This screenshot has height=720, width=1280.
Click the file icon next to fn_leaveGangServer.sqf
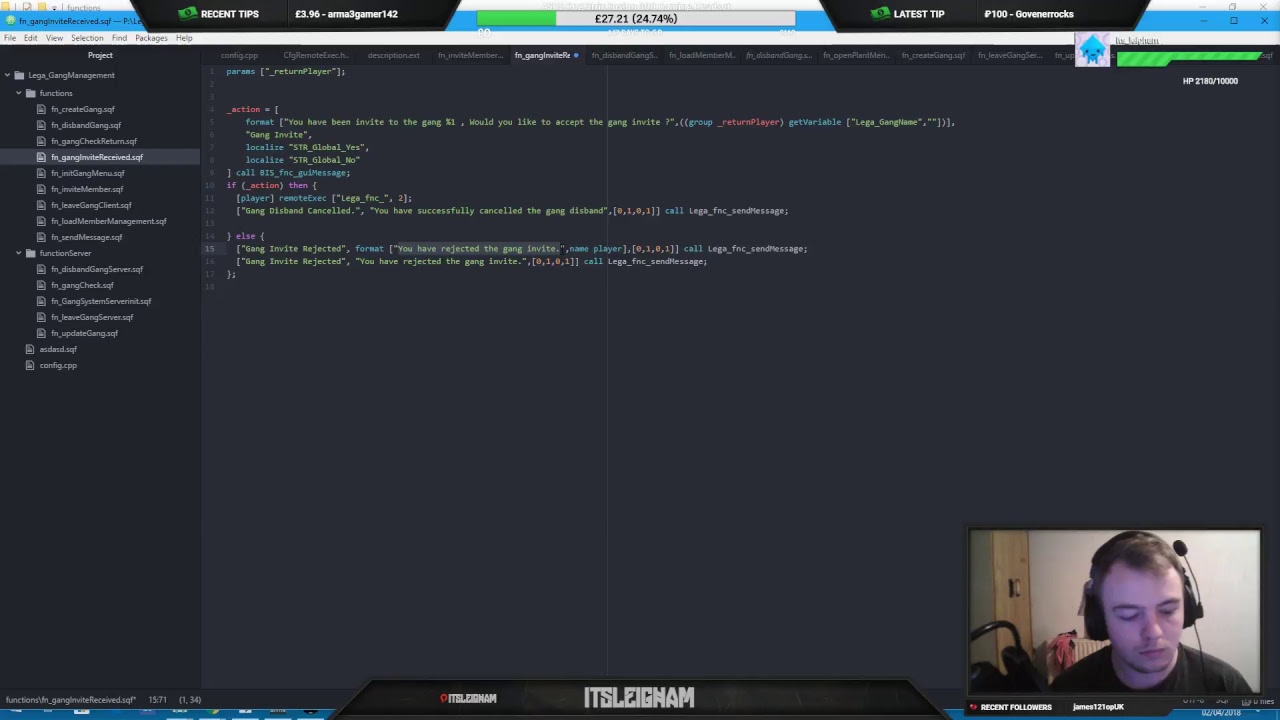[41, 317]
